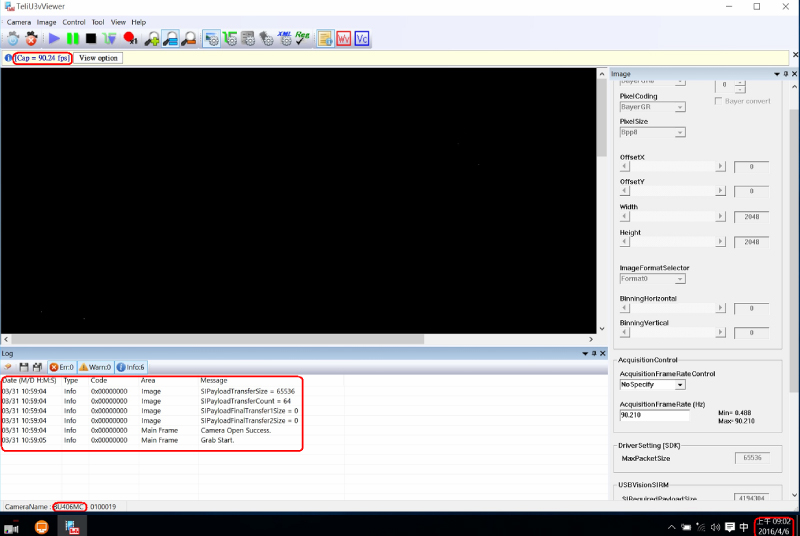Click the Width slider track
The width and height of the screenshot is (800, 536).
(672, 217)
